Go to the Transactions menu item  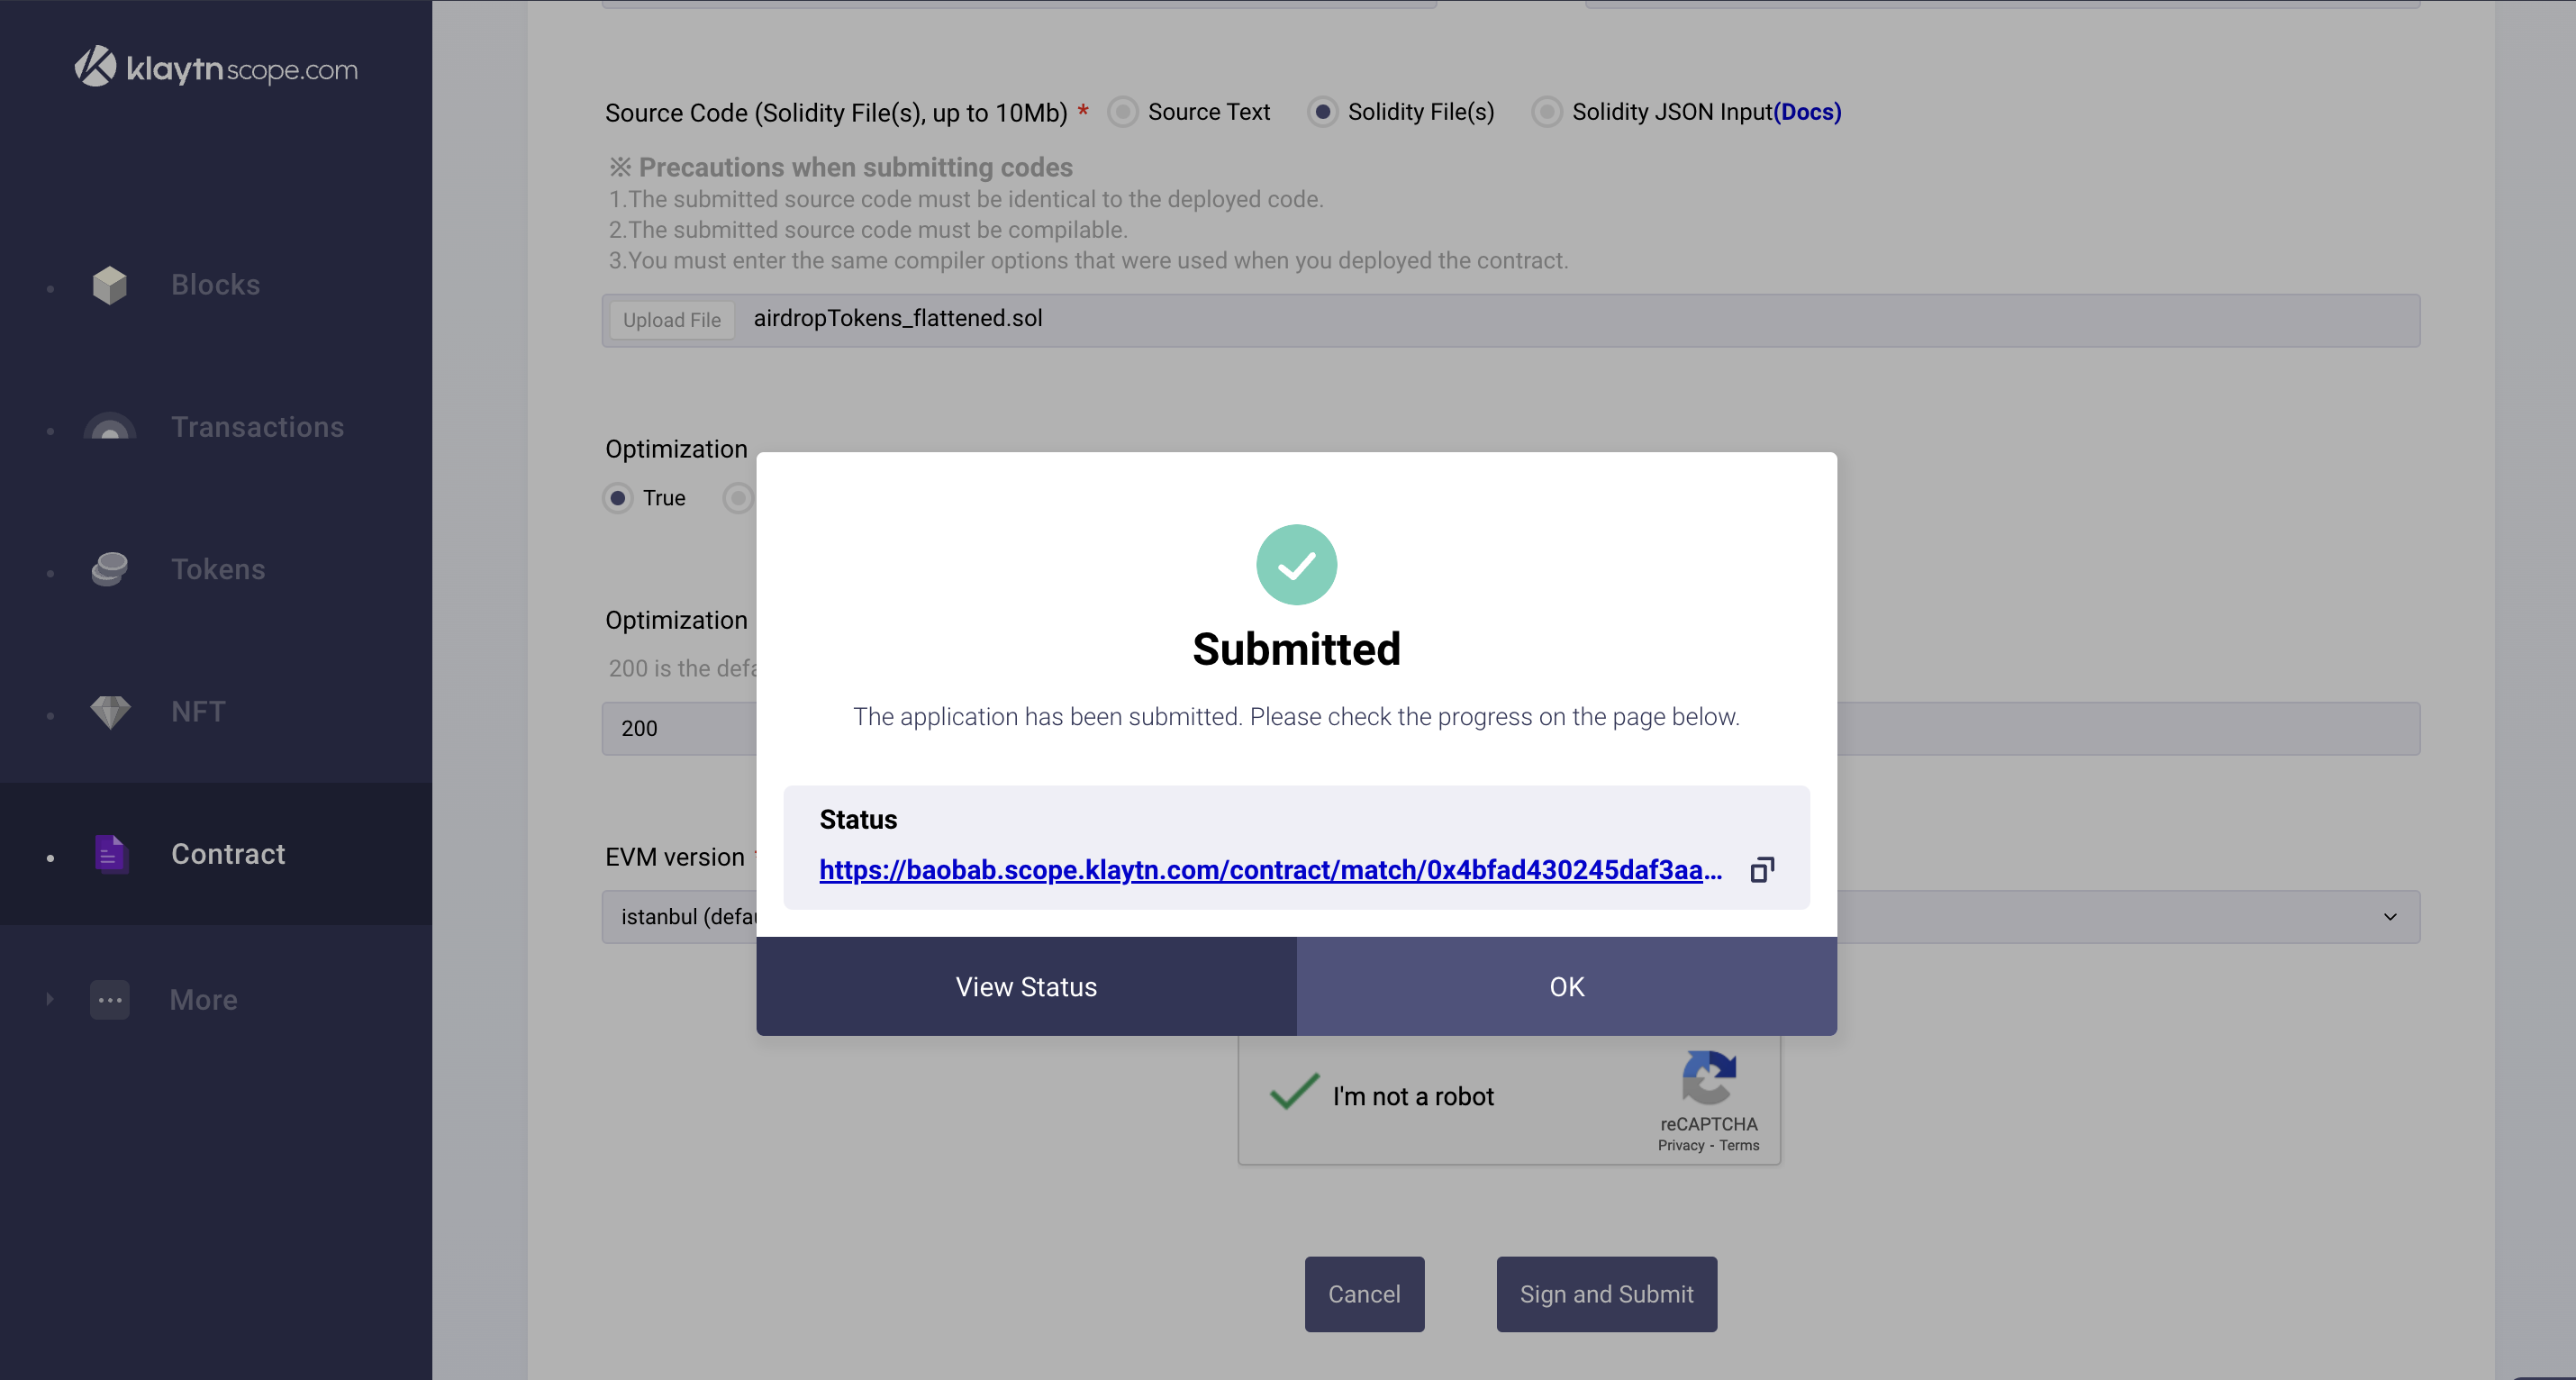(257, 428)
